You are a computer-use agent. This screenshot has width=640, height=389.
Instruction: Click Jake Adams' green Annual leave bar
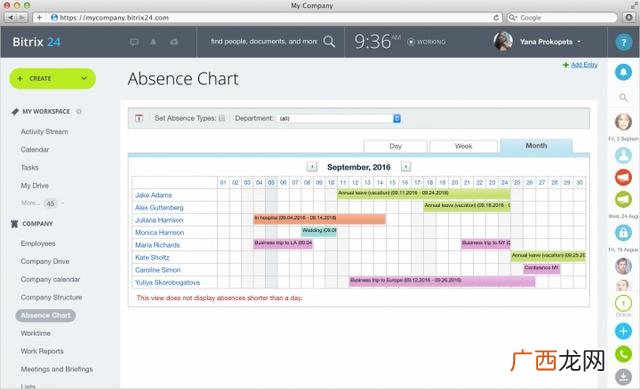tap(424, 193)
